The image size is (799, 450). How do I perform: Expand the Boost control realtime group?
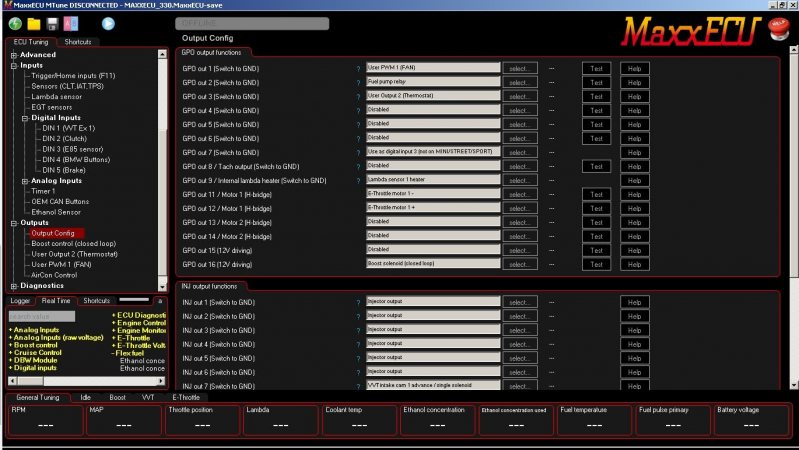pos(10,345)
